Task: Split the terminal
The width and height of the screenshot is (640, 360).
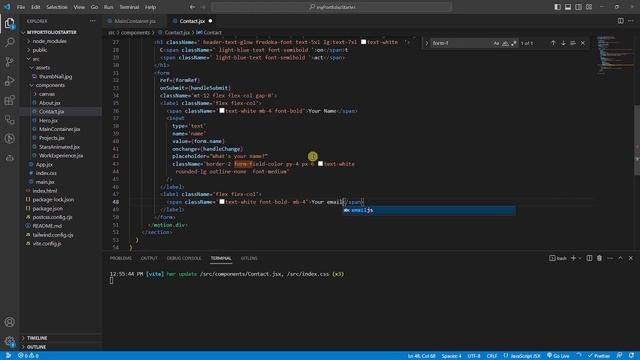Action: click(589, 258)
